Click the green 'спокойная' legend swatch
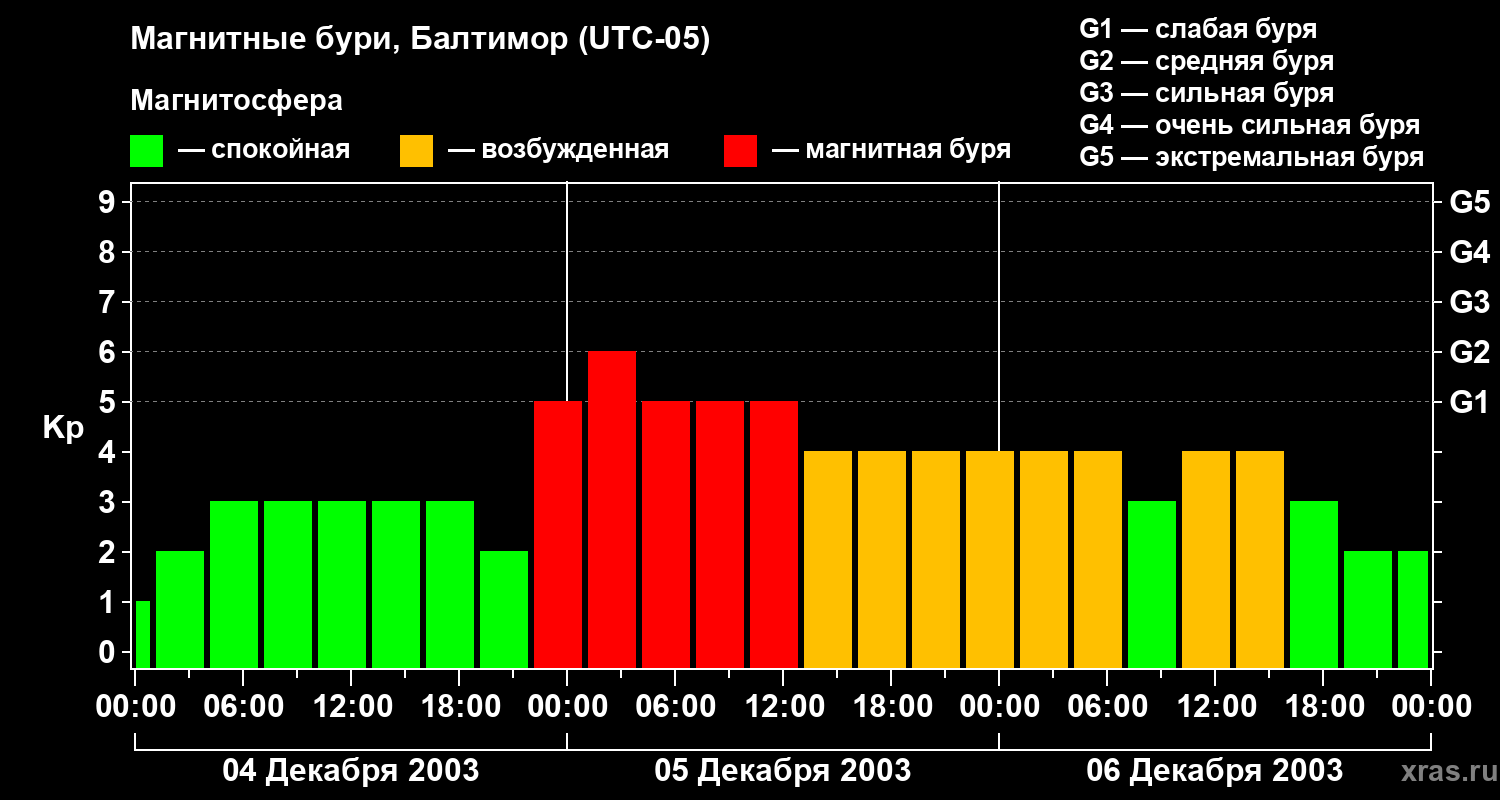Viewport: 1500px width, 800px height. [147, 151]
